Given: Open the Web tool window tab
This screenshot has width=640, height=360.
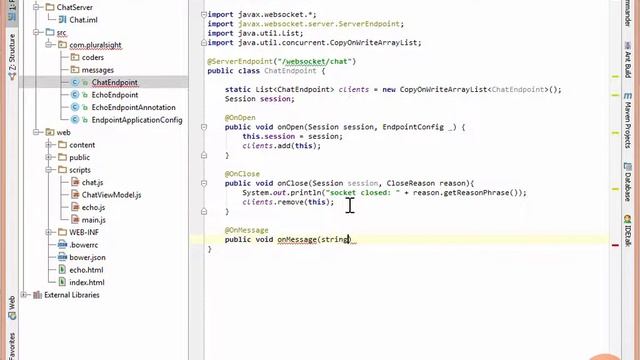Looking at the screenshot, I should click(12, 308).
